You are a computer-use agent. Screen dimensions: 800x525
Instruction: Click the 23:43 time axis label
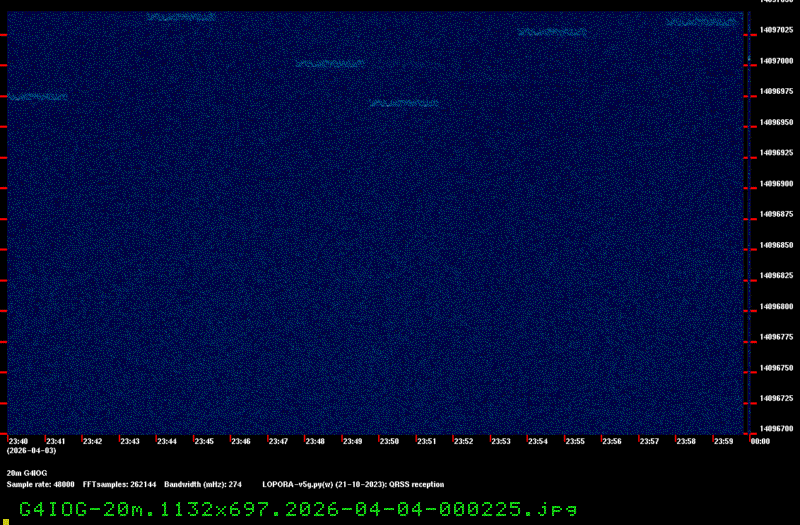tap(130, 441)
